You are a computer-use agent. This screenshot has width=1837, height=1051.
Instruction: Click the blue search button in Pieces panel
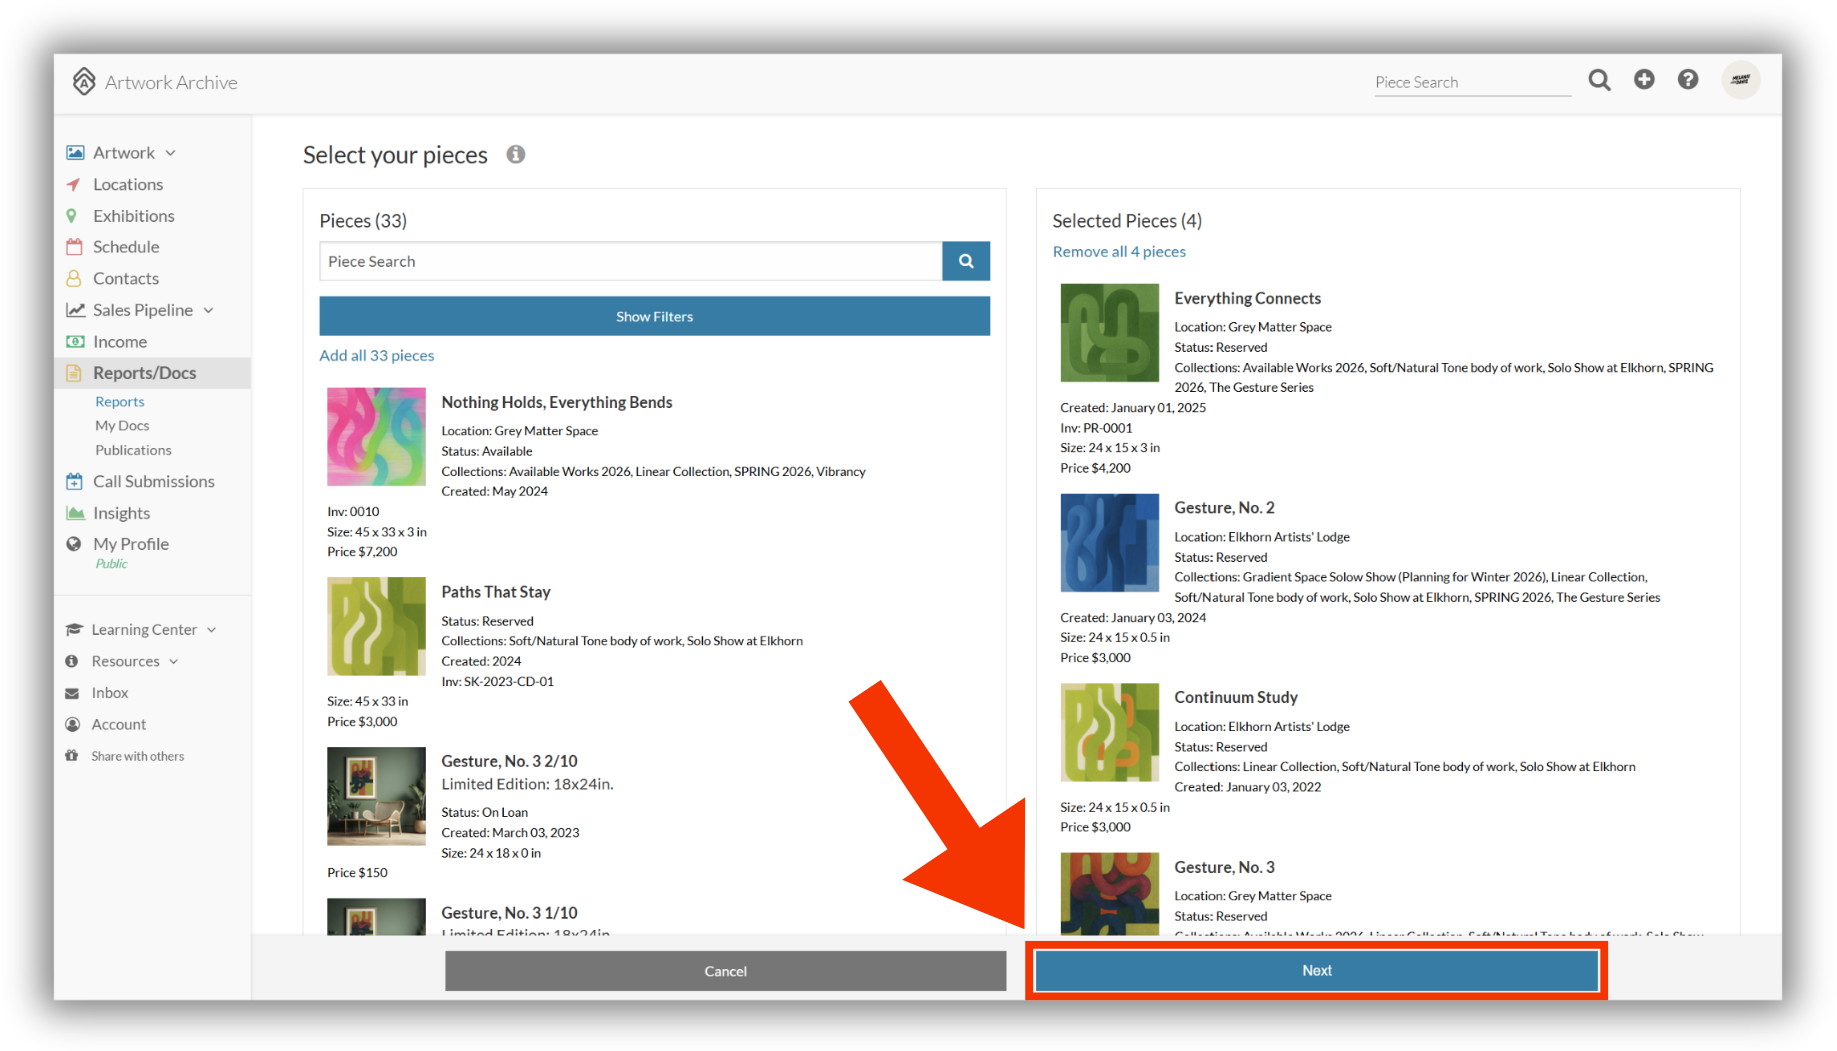(966, 261)
